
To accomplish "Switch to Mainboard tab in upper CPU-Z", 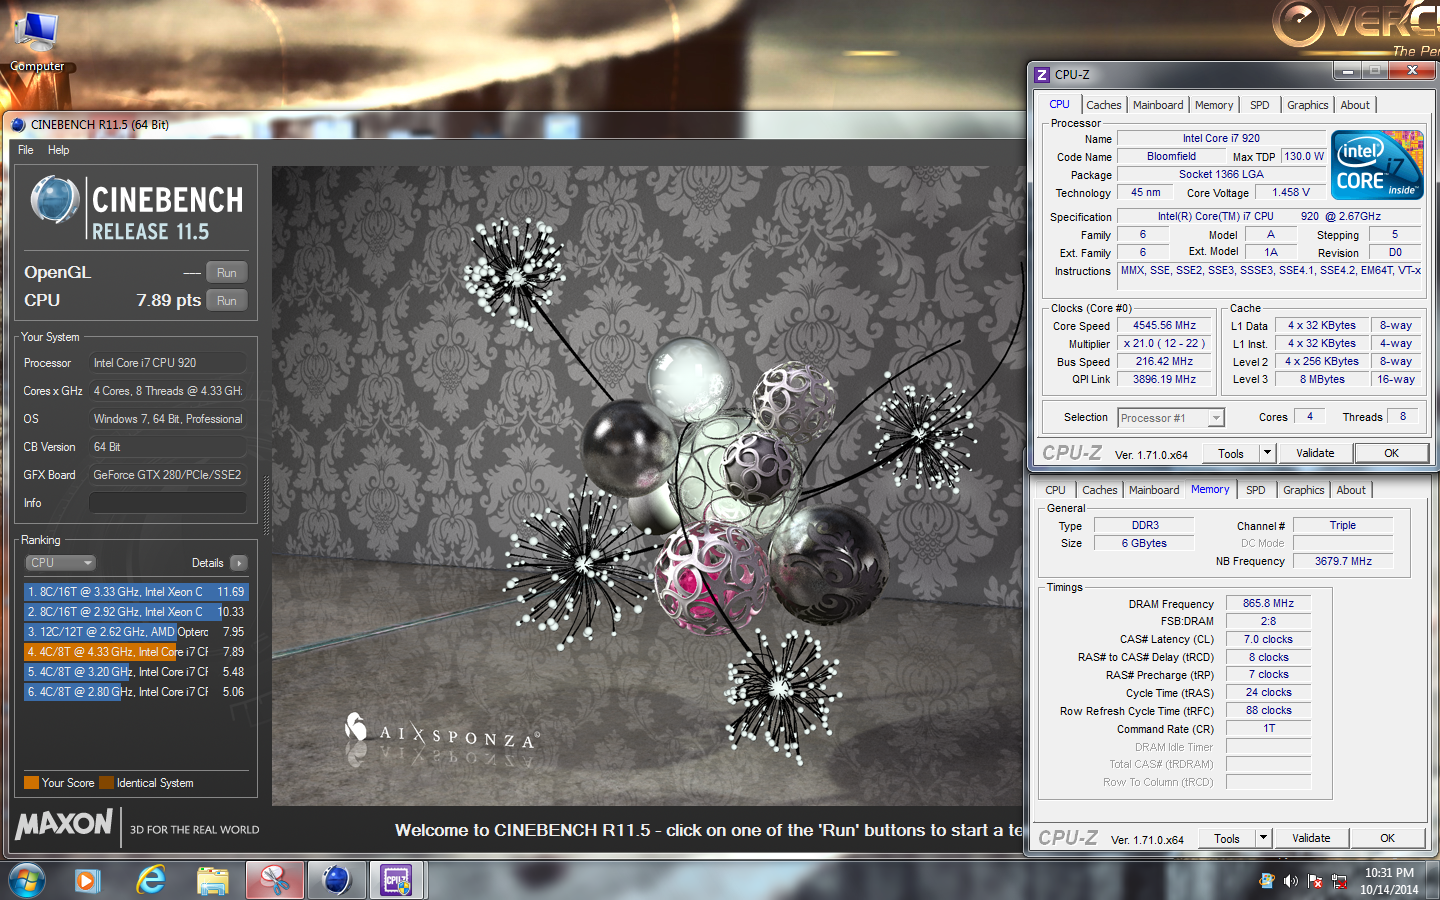I will (x=1158, y=105).
